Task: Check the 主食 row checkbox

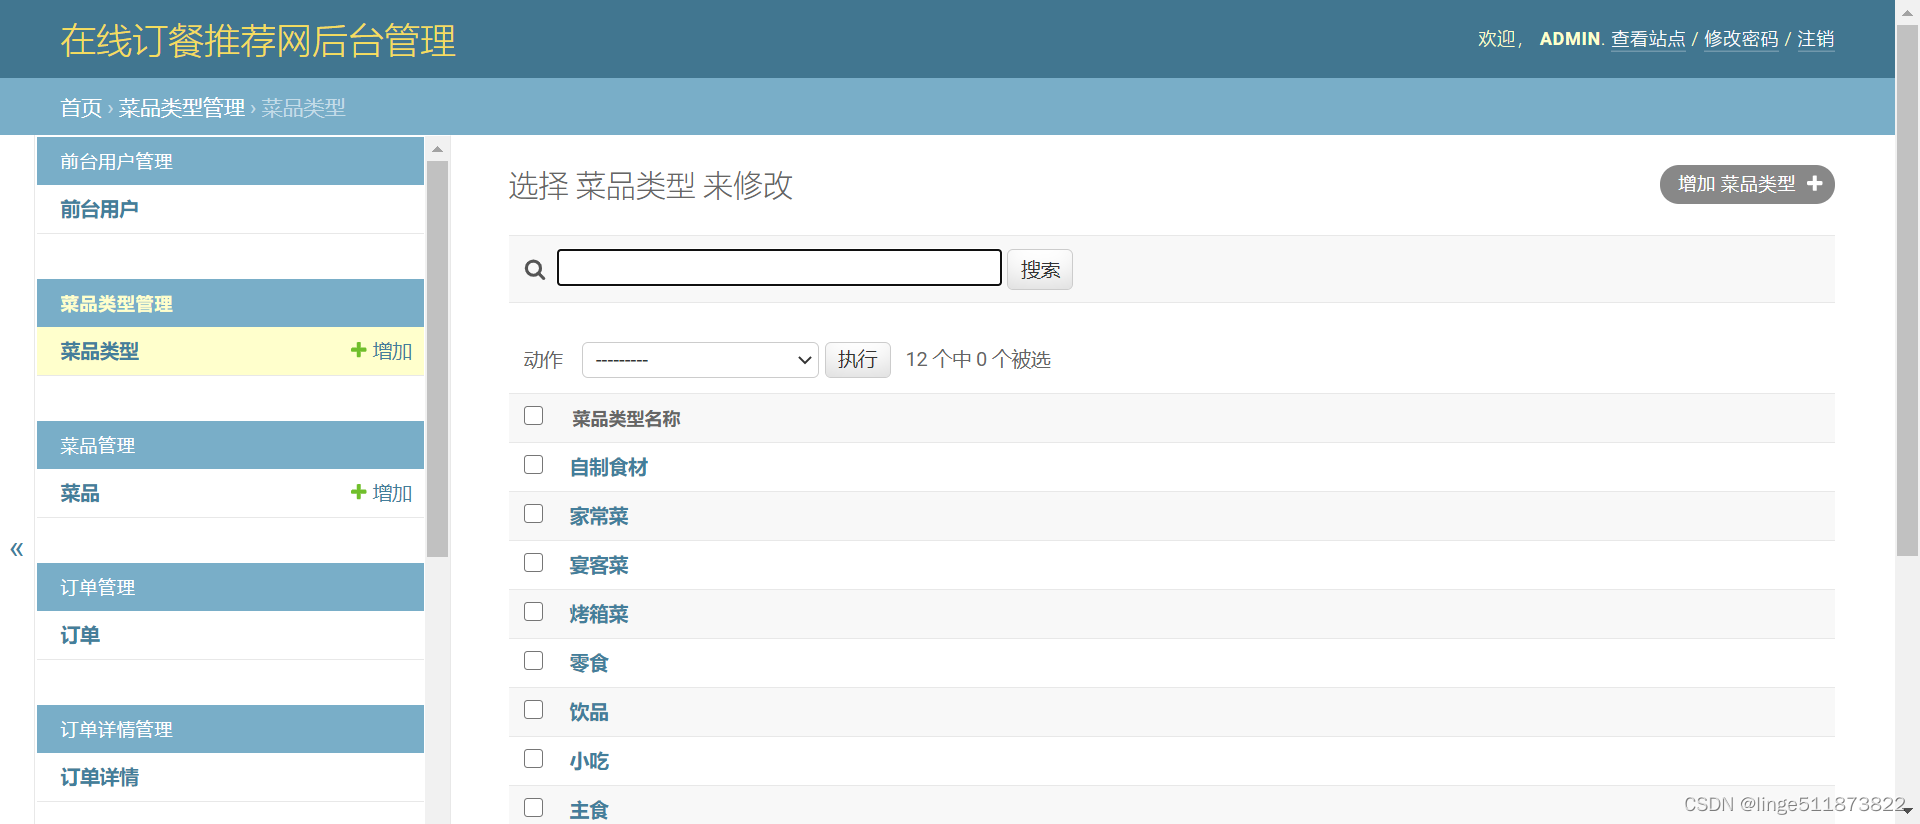Action: [x=534, y=808]
